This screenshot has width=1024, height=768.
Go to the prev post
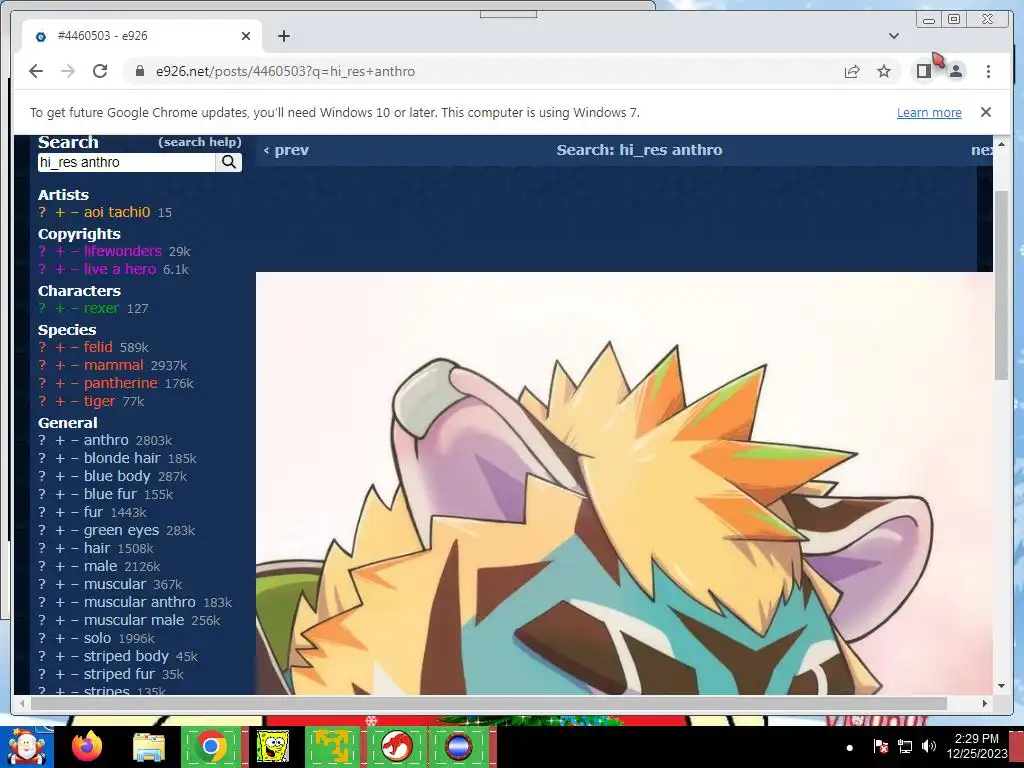[x=286, y=150]
